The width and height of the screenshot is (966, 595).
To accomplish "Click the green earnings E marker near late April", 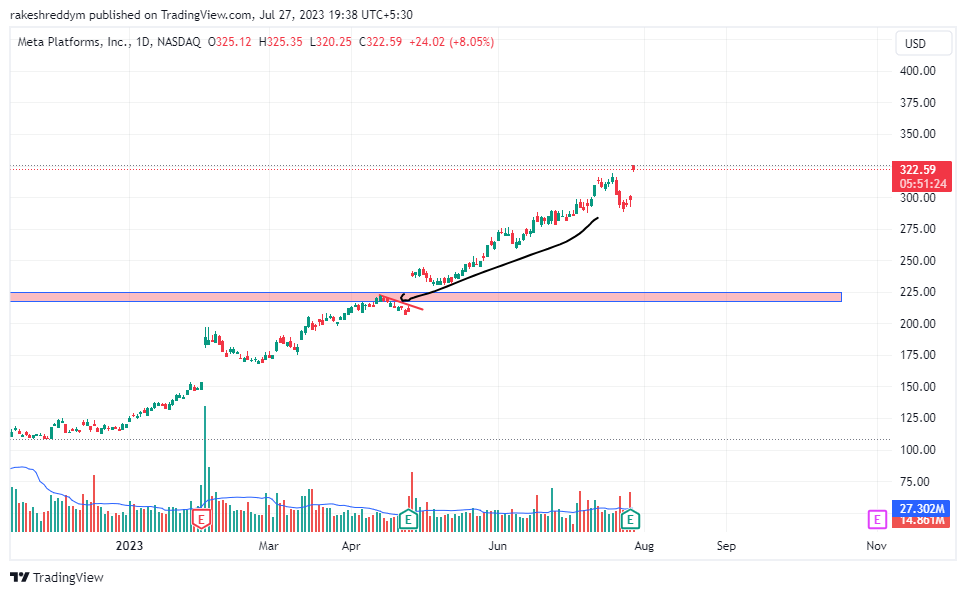I will [x=408, y=520].
